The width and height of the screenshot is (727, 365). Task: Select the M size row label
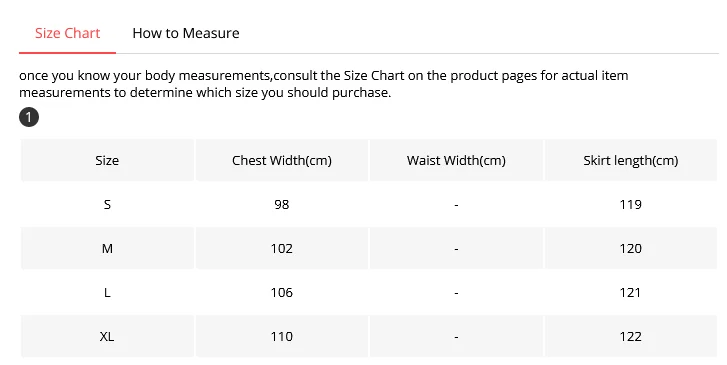[107, 248]
